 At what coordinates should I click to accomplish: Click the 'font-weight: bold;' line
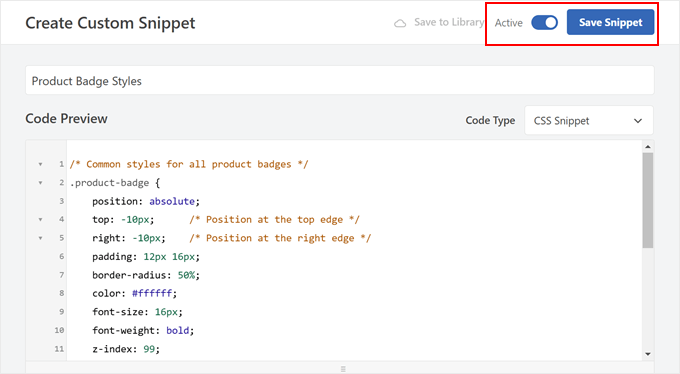[x=143, y=331]
